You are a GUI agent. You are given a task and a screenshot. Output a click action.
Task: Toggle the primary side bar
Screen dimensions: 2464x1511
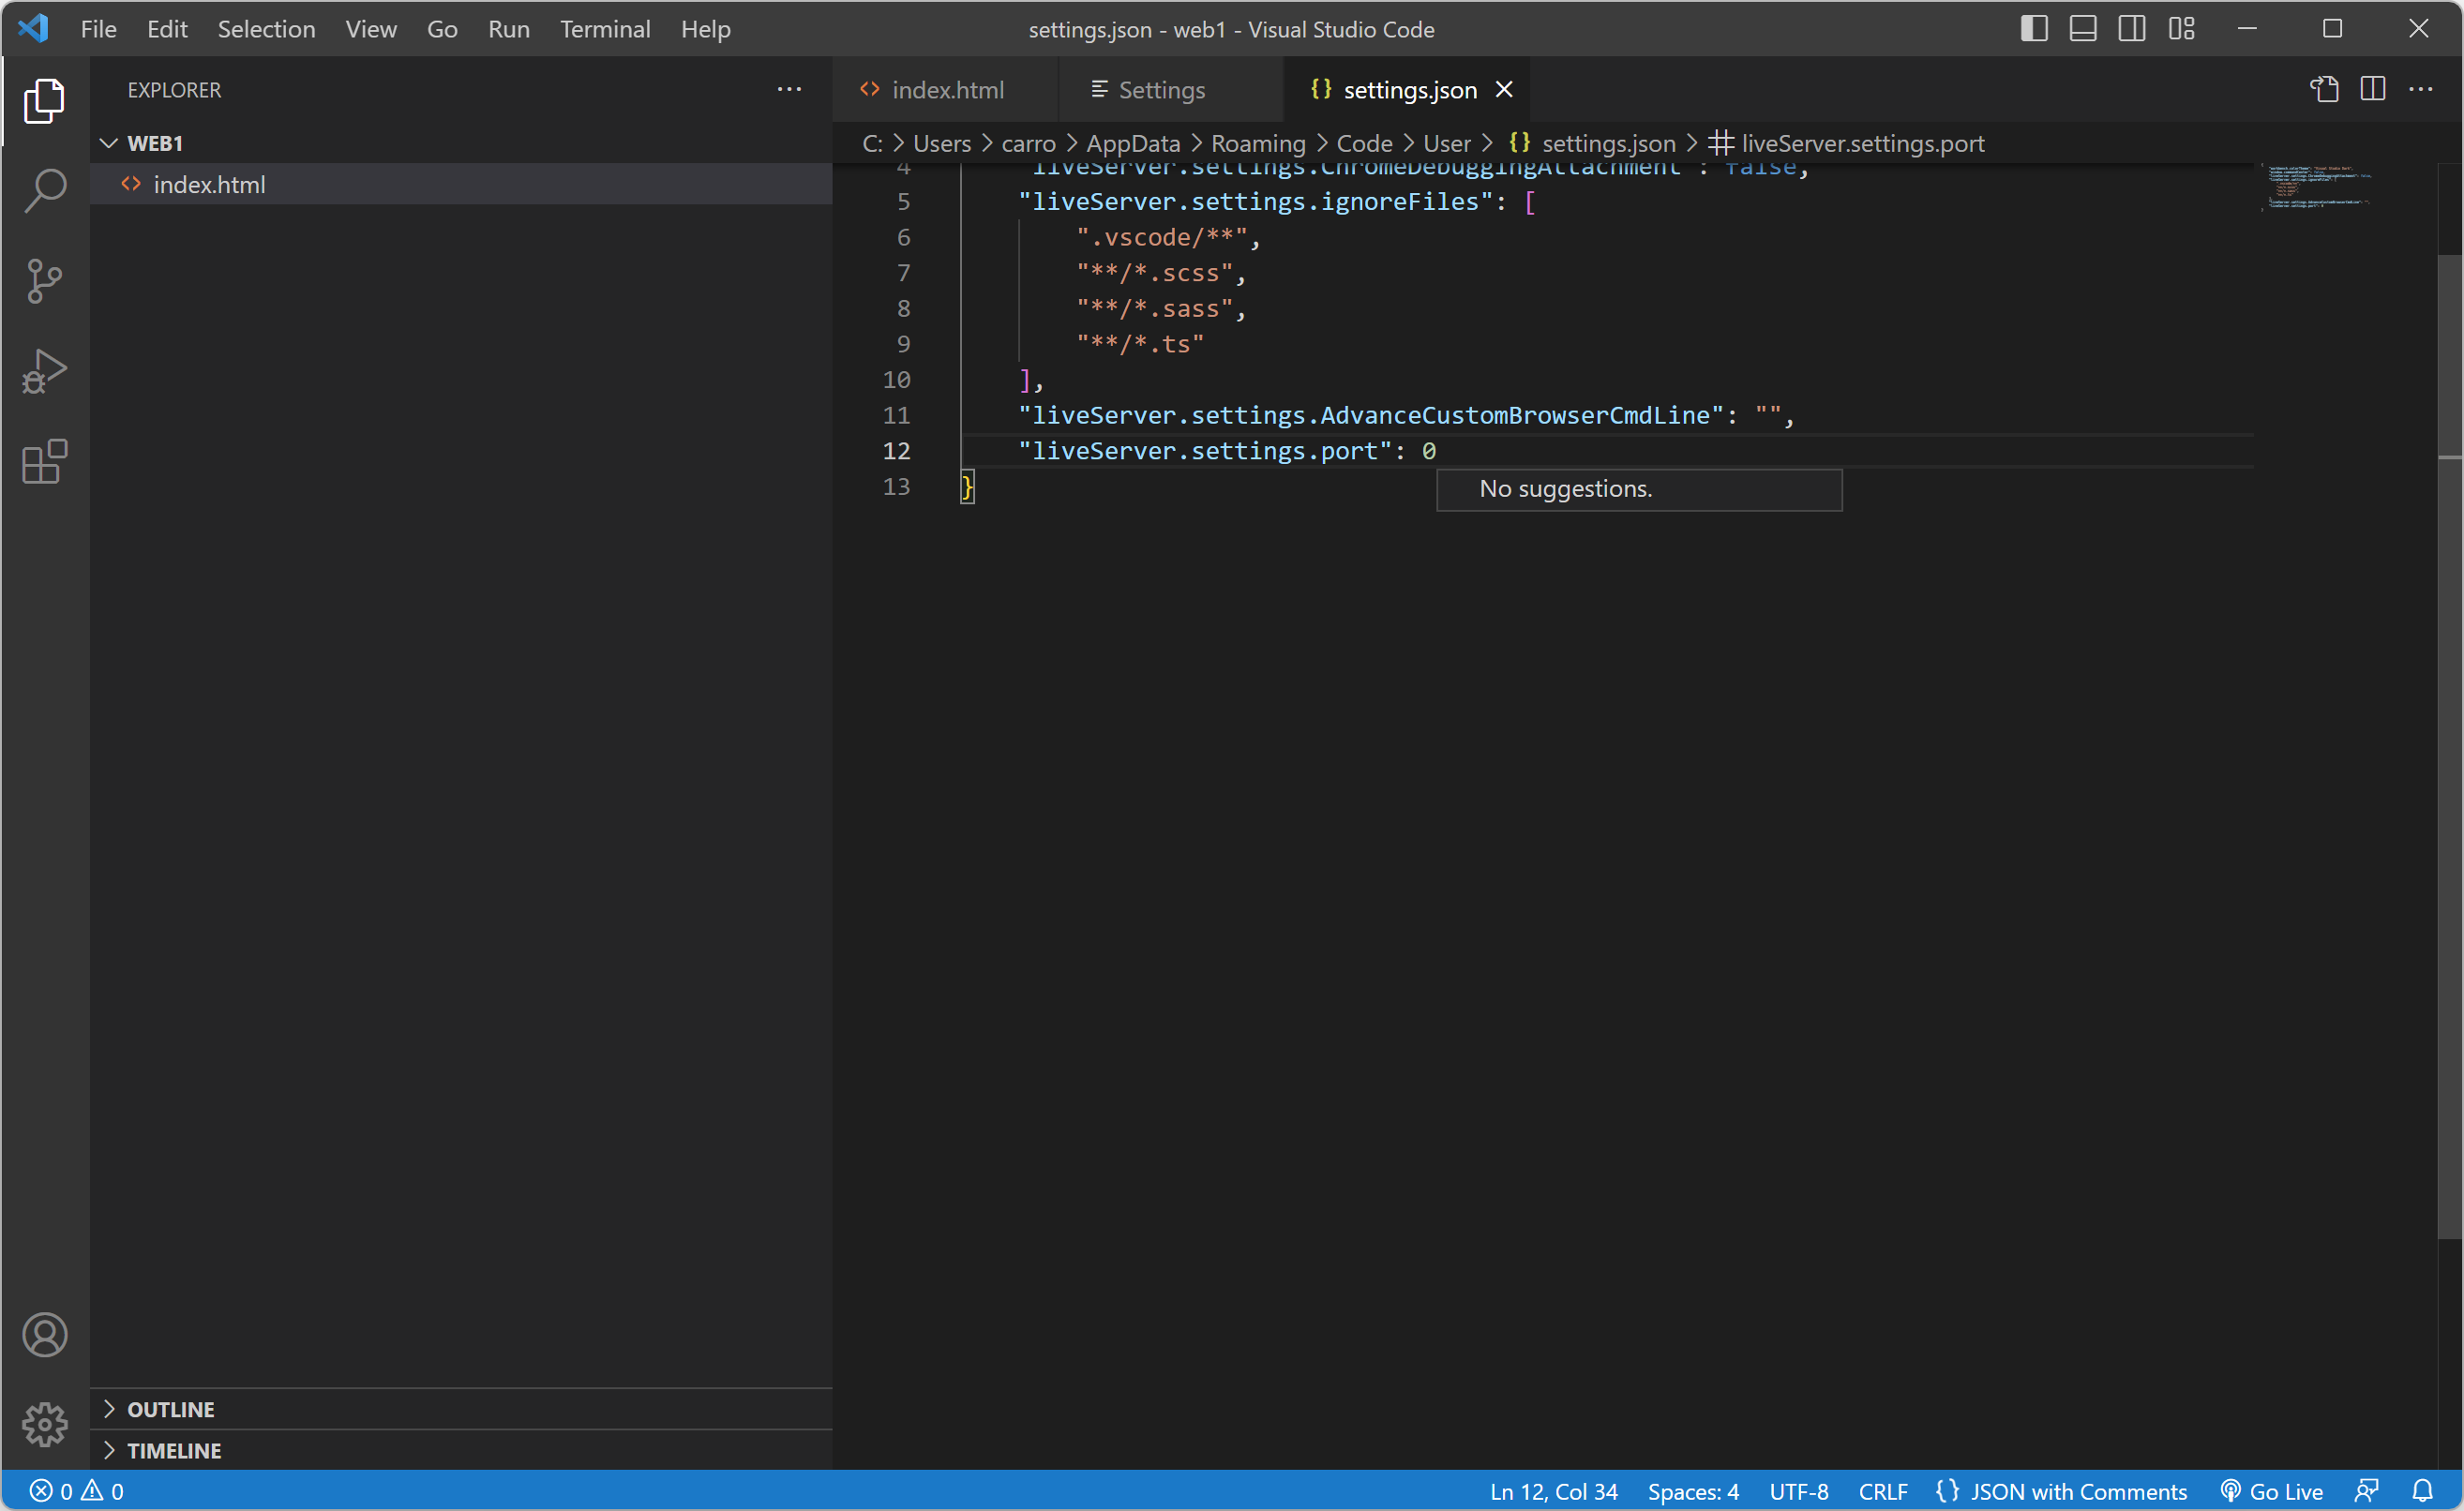tap(2033, 29)
